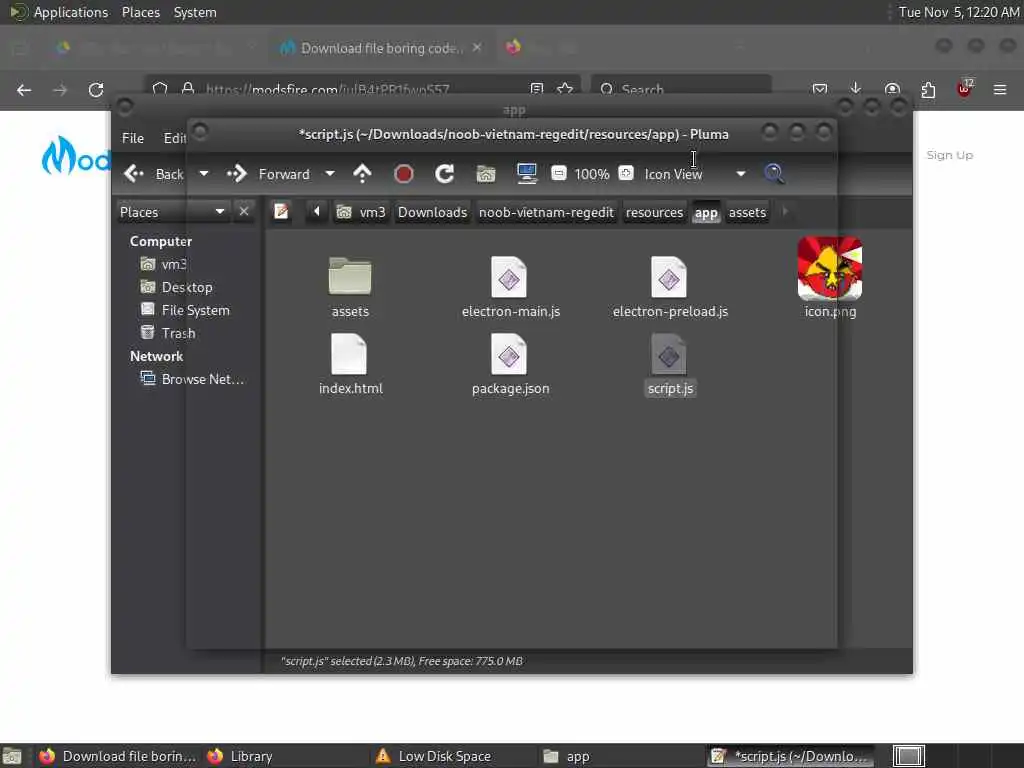Image resolution: width=1024 pixels, height=768 pixels.
Task: Jump to noob-vietnam-regedit path segment
Action: coord(546,212)
